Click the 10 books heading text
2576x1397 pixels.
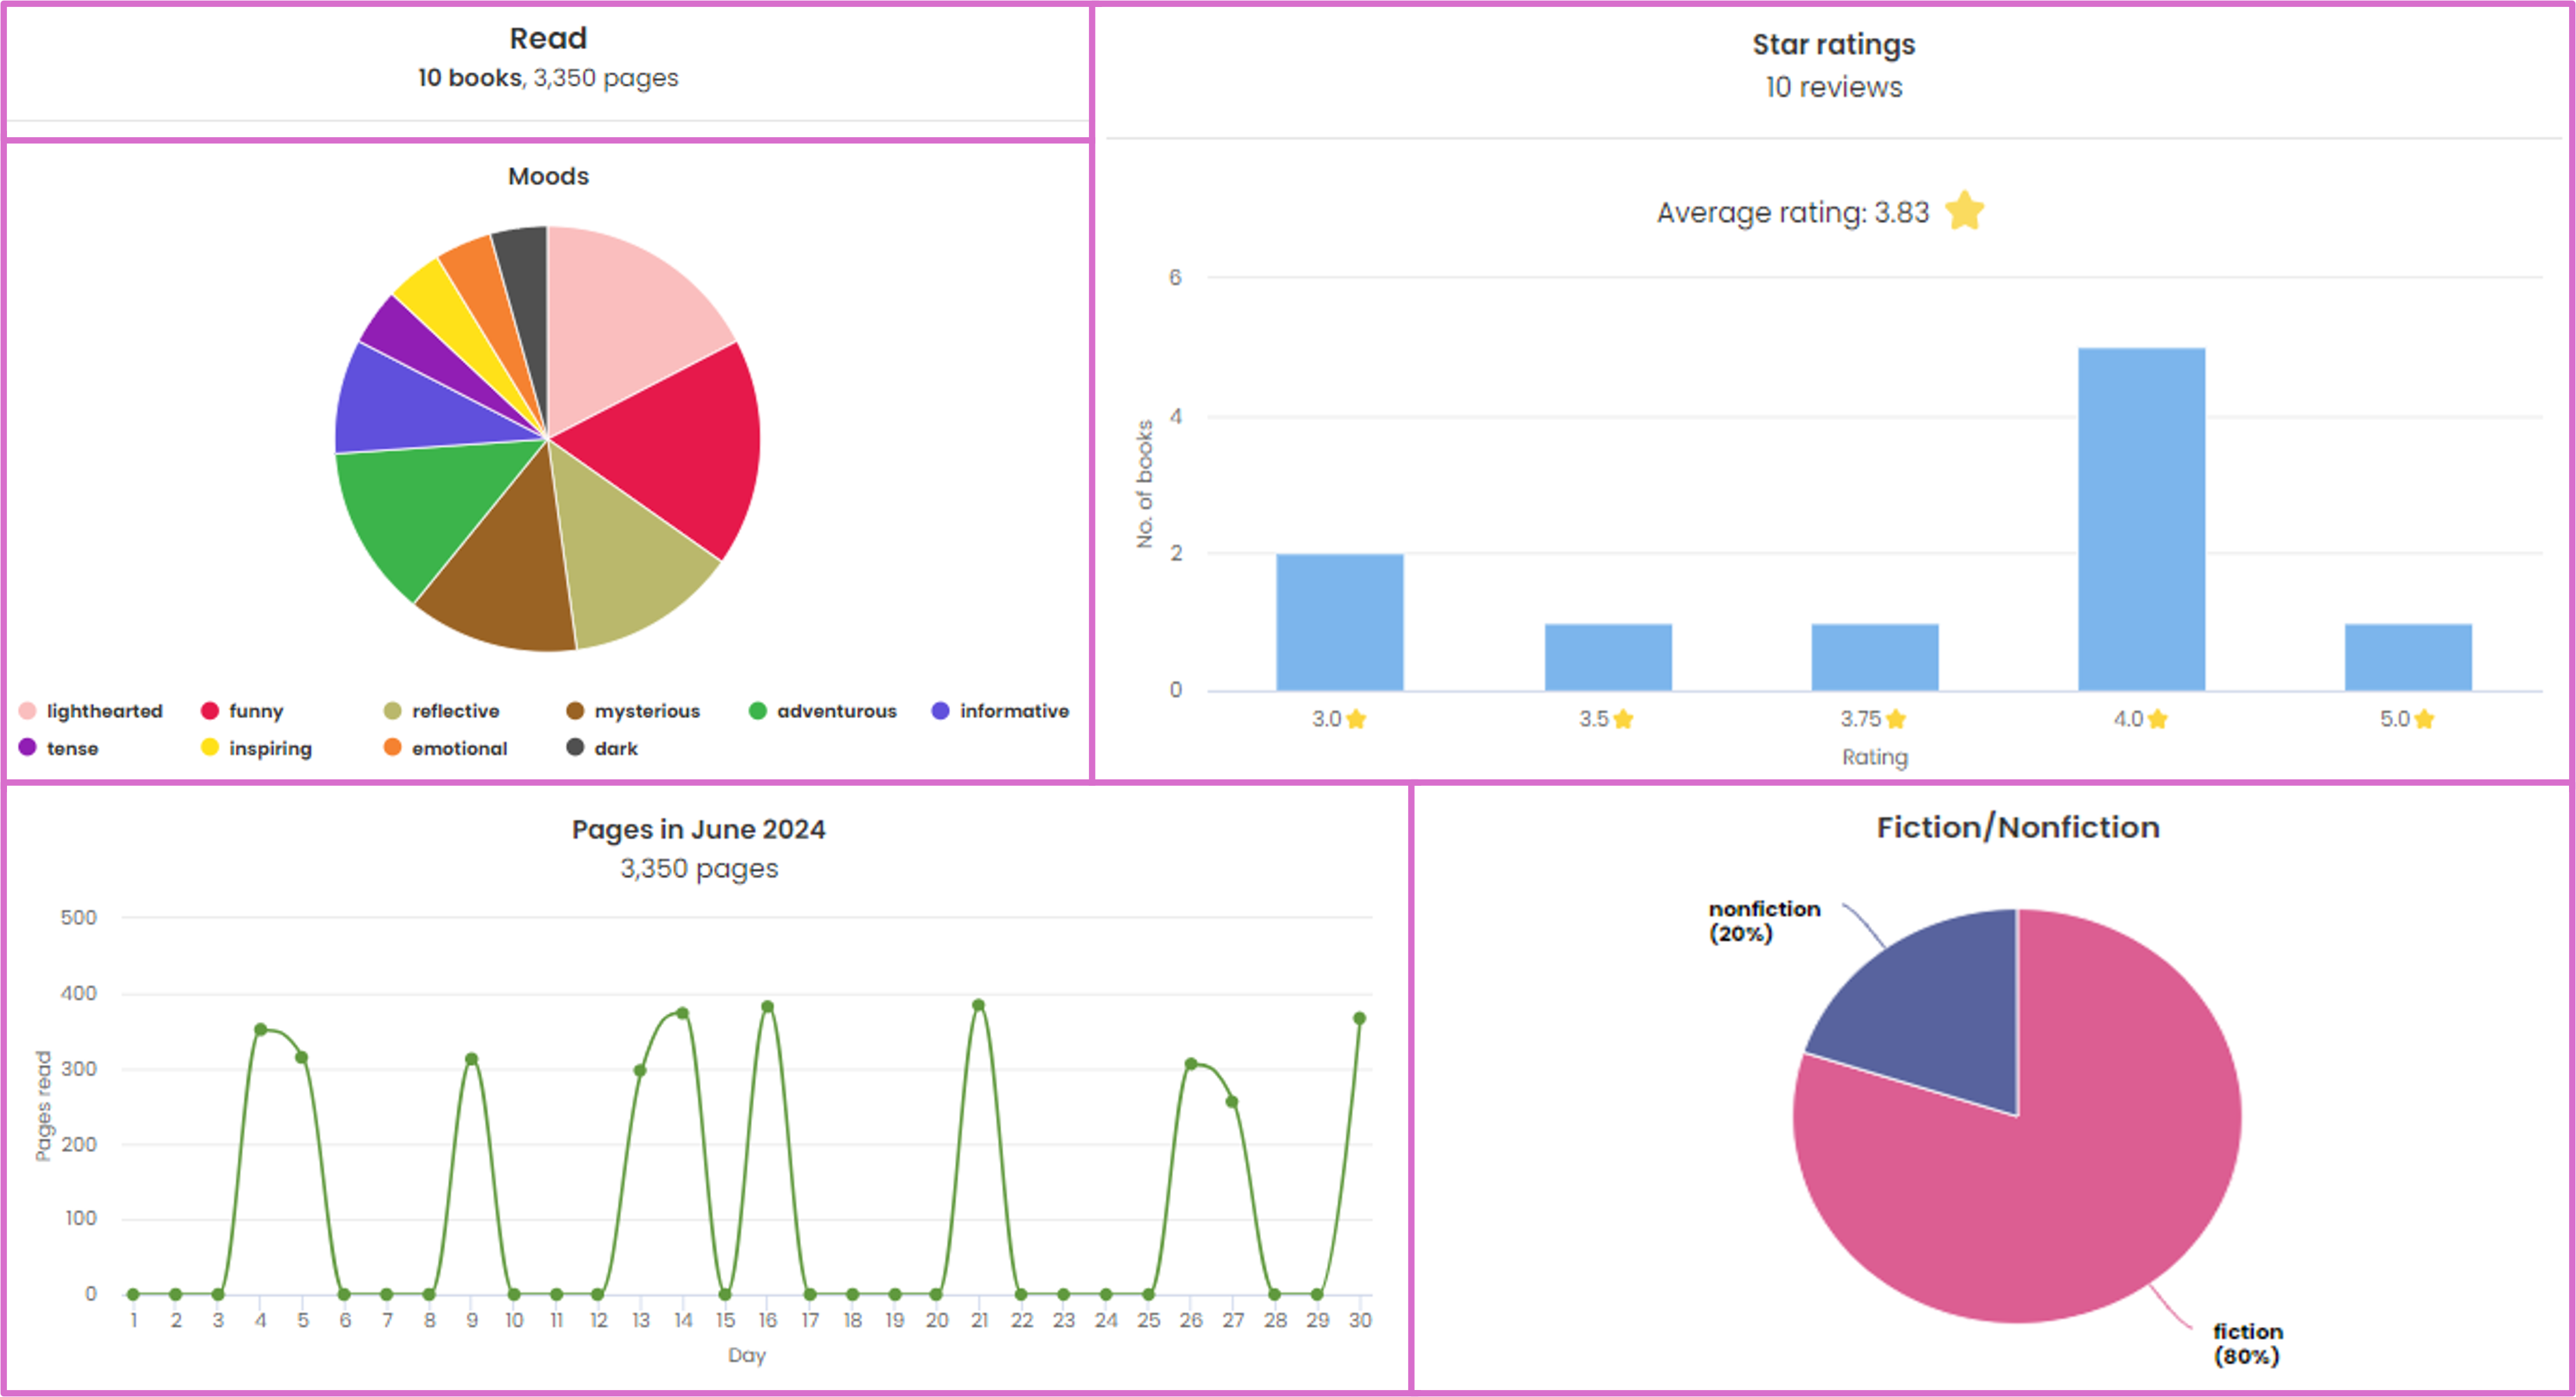click(x=469, y=78)
